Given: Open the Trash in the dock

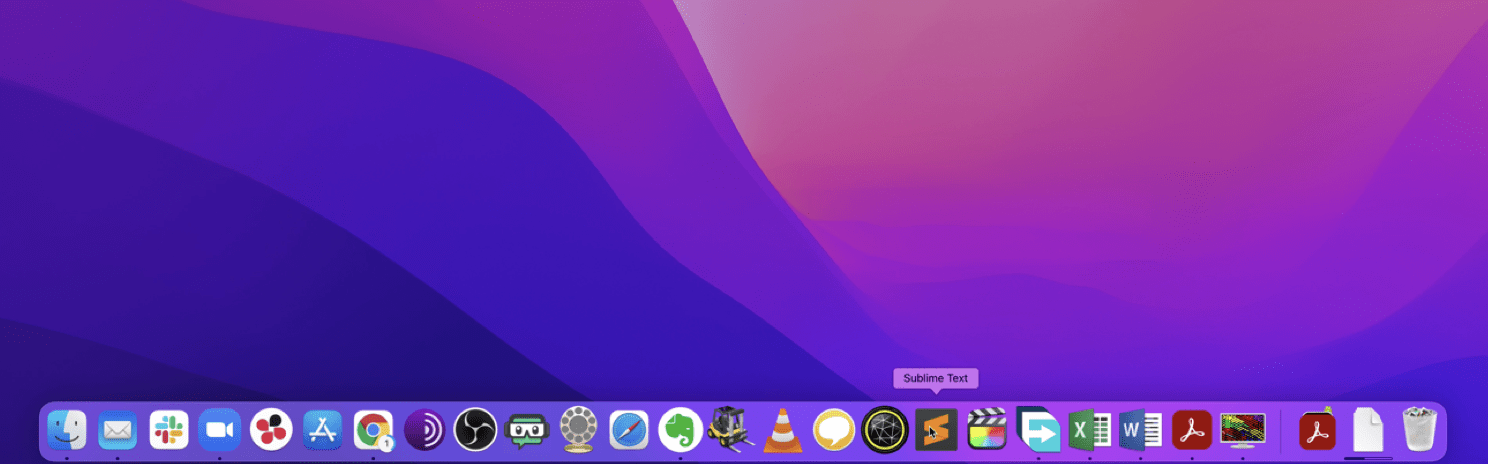Looking at the screenshot, I should click(1419, 430).
